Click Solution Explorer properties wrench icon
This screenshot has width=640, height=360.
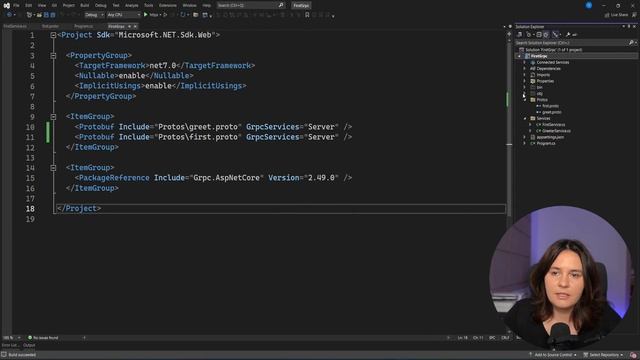[568, 35]
